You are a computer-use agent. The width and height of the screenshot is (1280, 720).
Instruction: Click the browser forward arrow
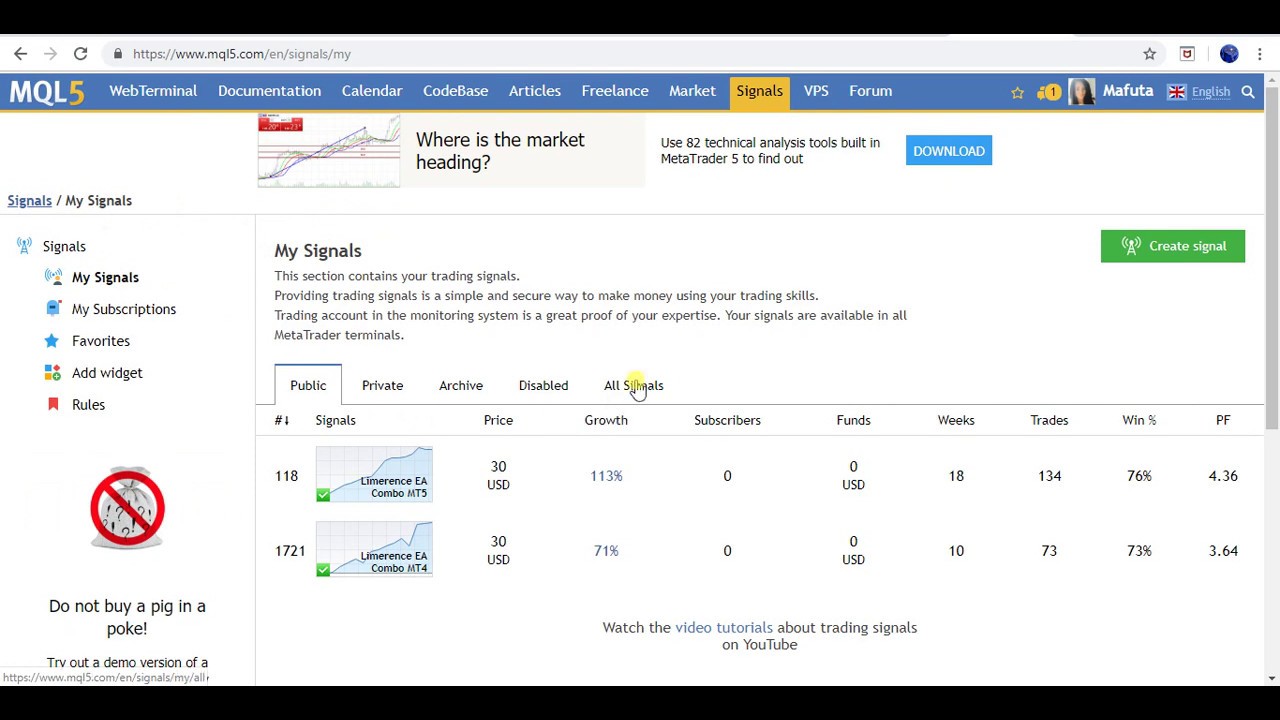50,54
